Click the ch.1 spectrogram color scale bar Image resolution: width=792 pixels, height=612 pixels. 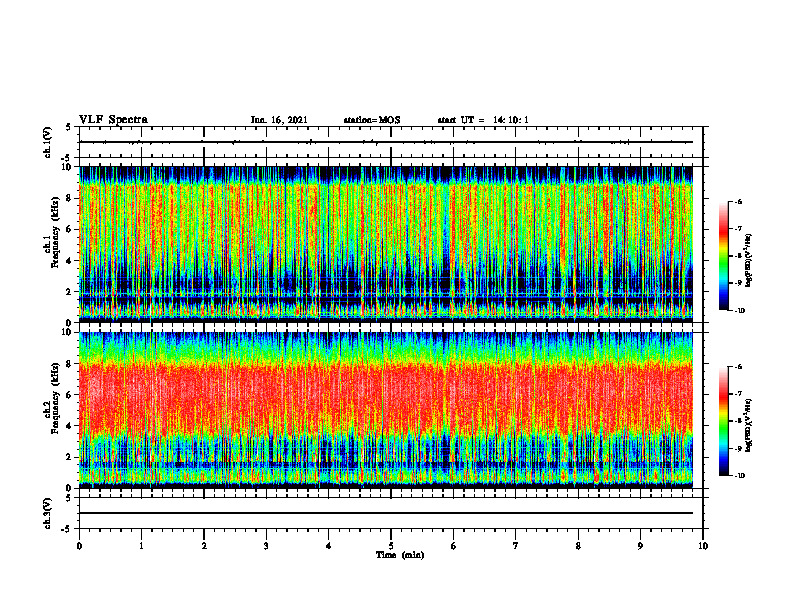[723, 256]
